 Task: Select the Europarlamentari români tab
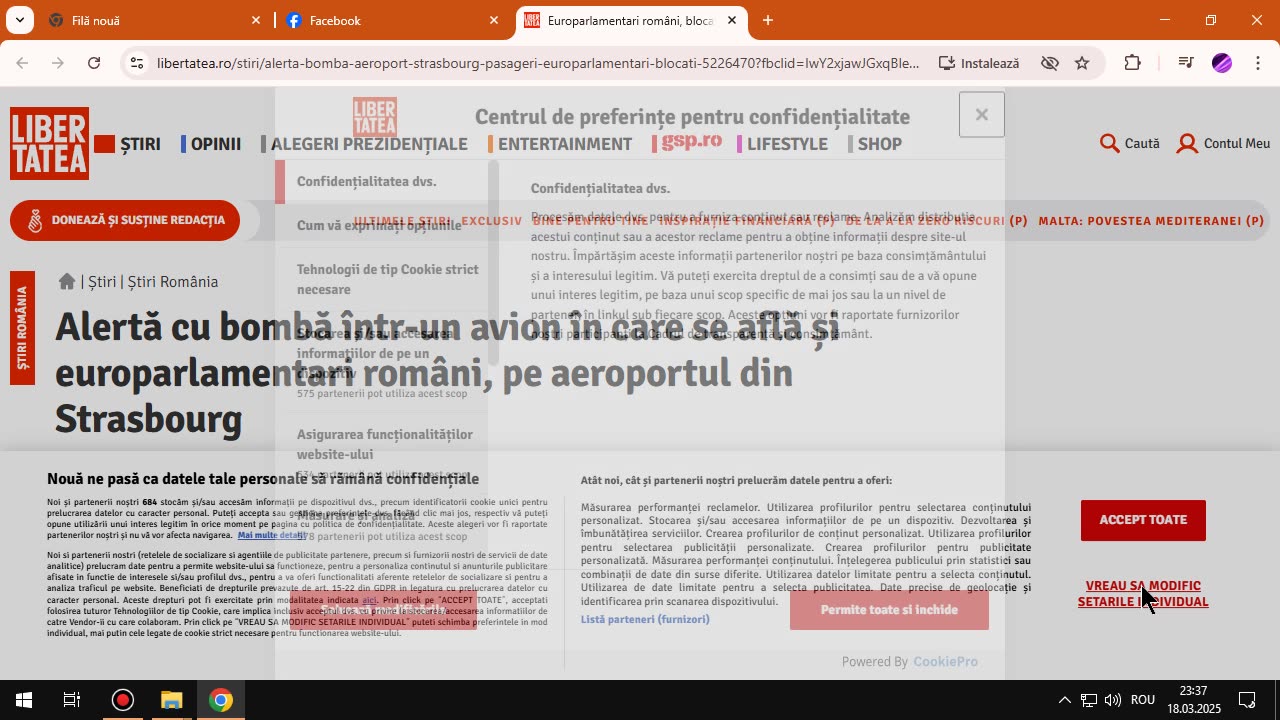pos(631,20)
